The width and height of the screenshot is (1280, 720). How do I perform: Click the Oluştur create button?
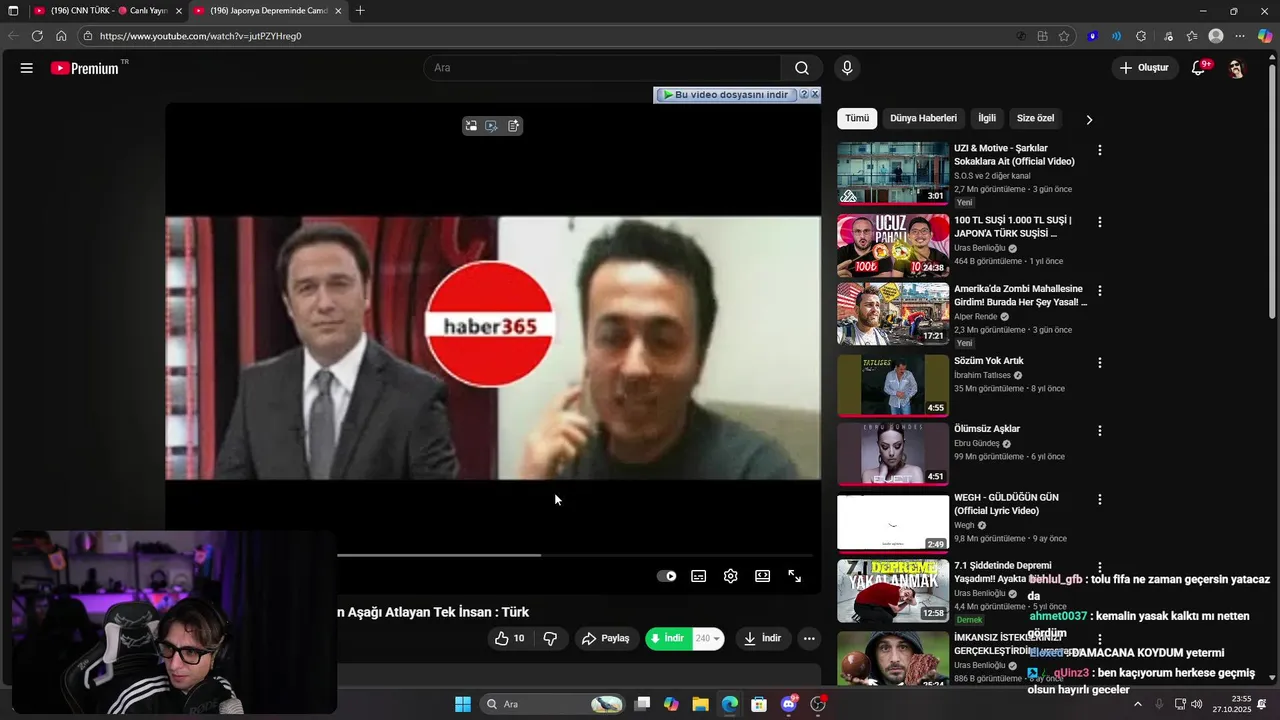[1144, 68]
